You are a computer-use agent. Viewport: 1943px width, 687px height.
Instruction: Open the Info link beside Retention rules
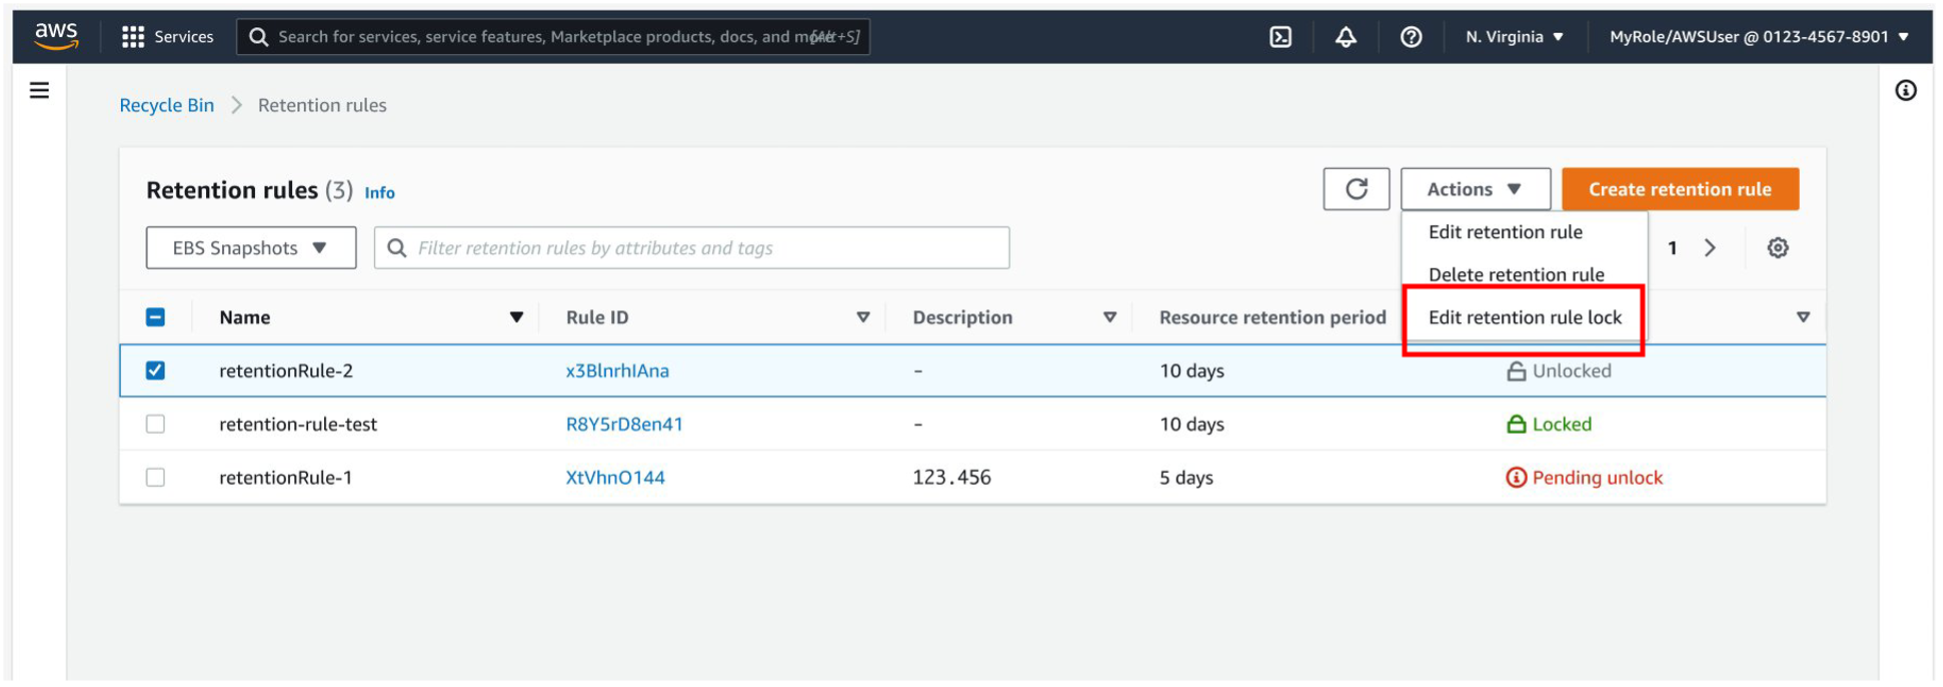379,193
